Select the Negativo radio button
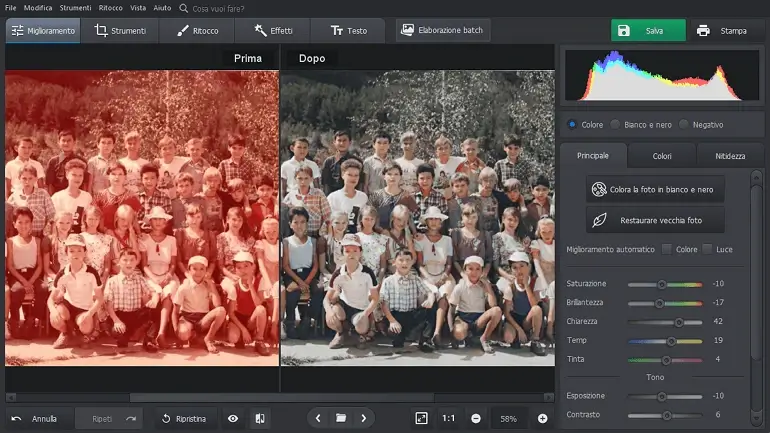Image resolution: width=770 pixels, height=433 pixels. pos(684,124)
